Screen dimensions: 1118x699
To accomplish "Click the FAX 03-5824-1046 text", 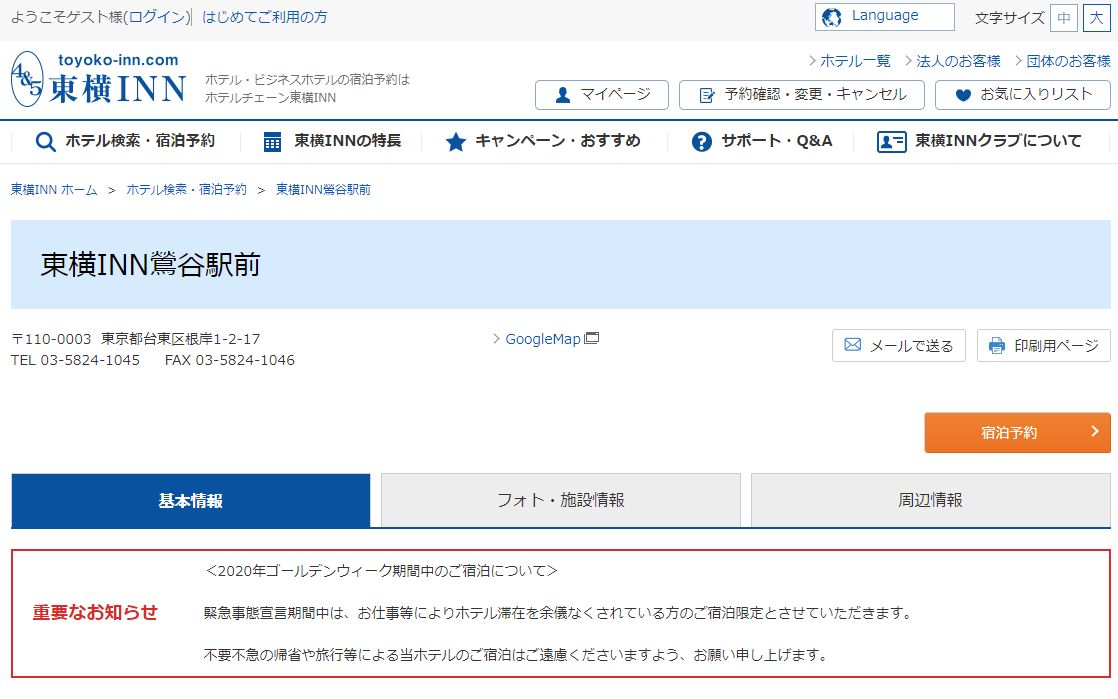I will 230,360.
